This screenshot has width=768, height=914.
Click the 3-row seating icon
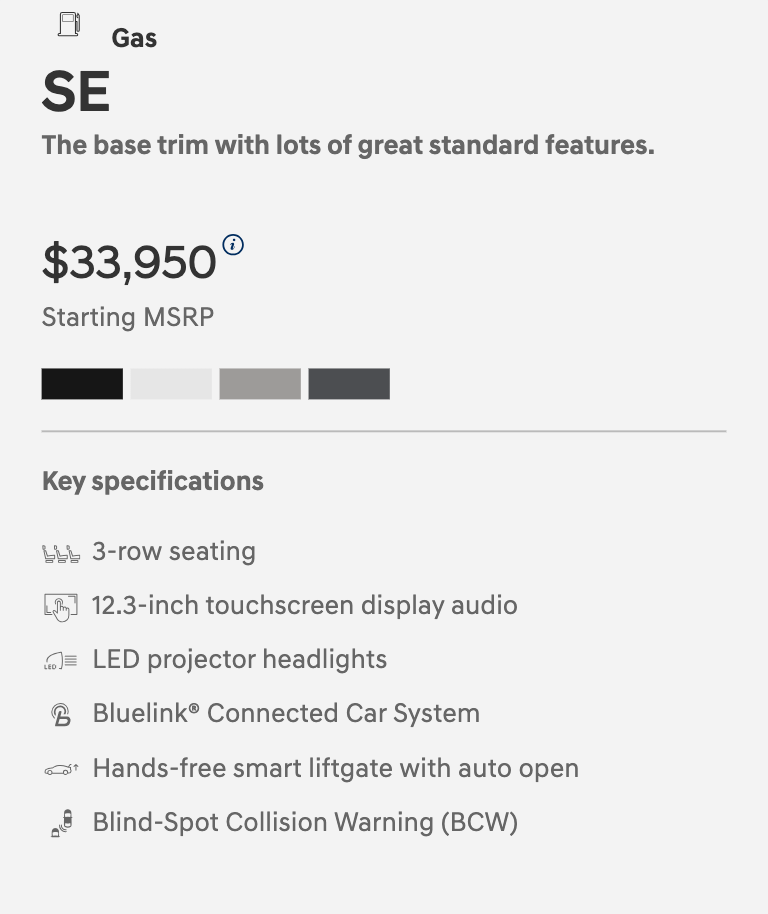click(60, 553)
